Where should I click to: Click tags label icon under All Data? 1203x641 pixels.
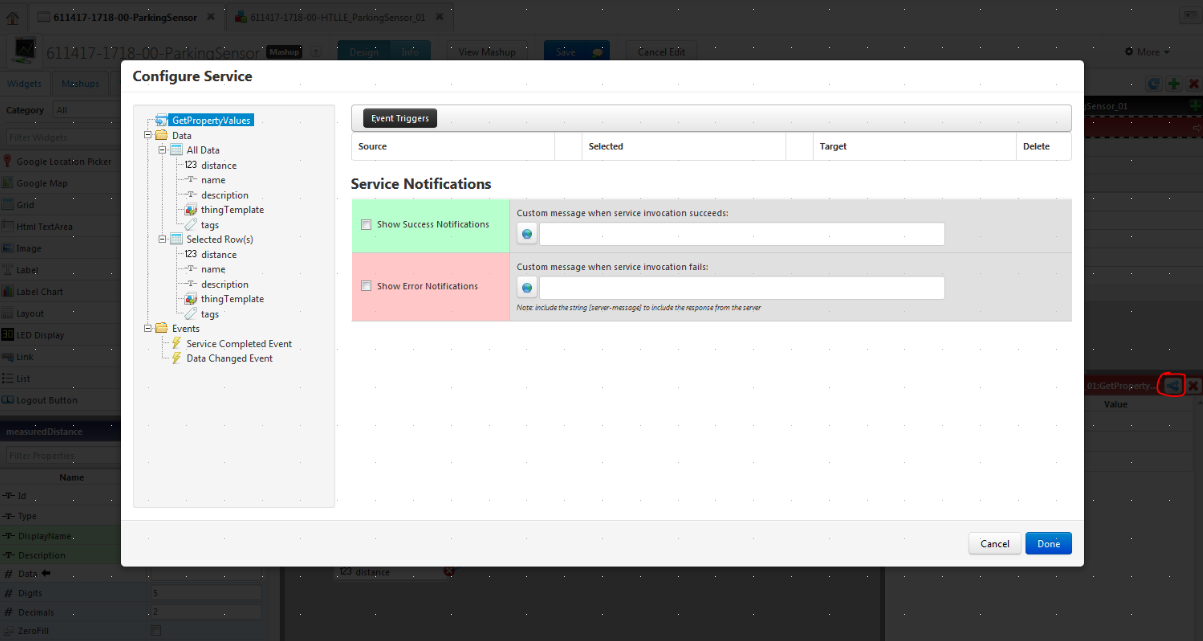[x=190, y=225]
